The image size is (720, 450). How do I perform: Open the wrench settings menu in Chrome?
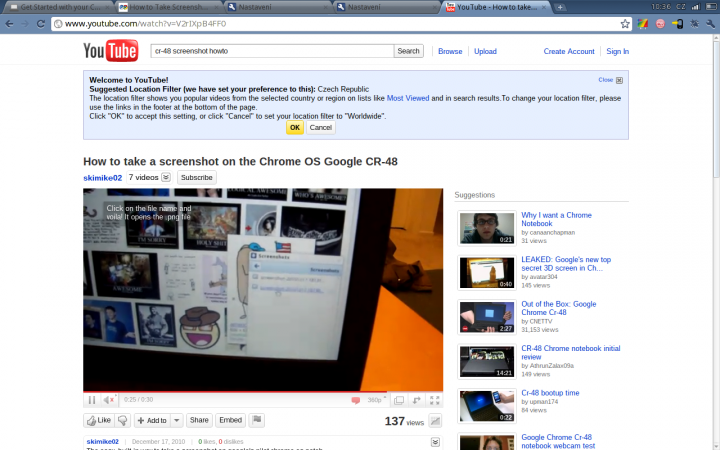tap(711, 24)
